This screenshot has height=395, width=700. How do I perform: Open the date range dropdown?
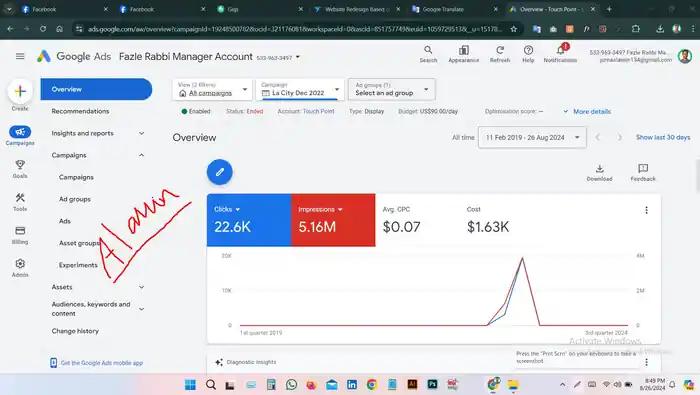(532, 137)
